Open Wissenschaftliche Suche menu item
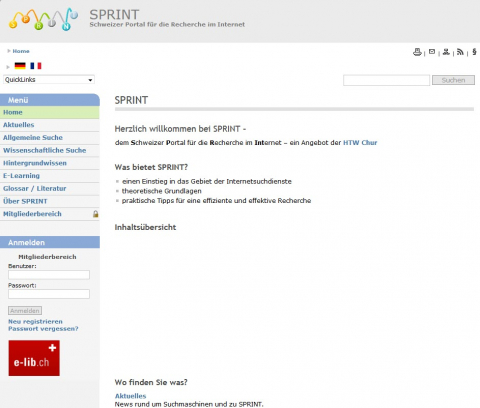Screen dimensions: 480x408 pos(50,150)
